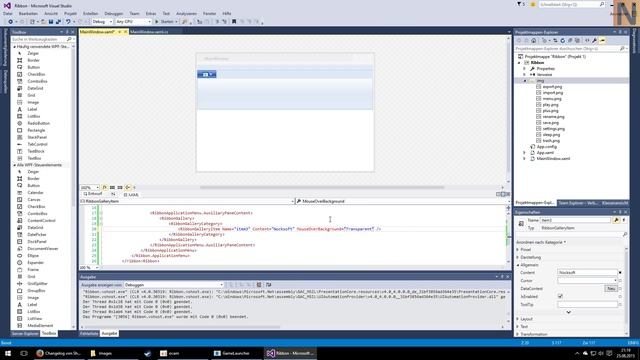
Task: Switch to the MainWindow.xaml.cs tab
Action: coord(149,32)
